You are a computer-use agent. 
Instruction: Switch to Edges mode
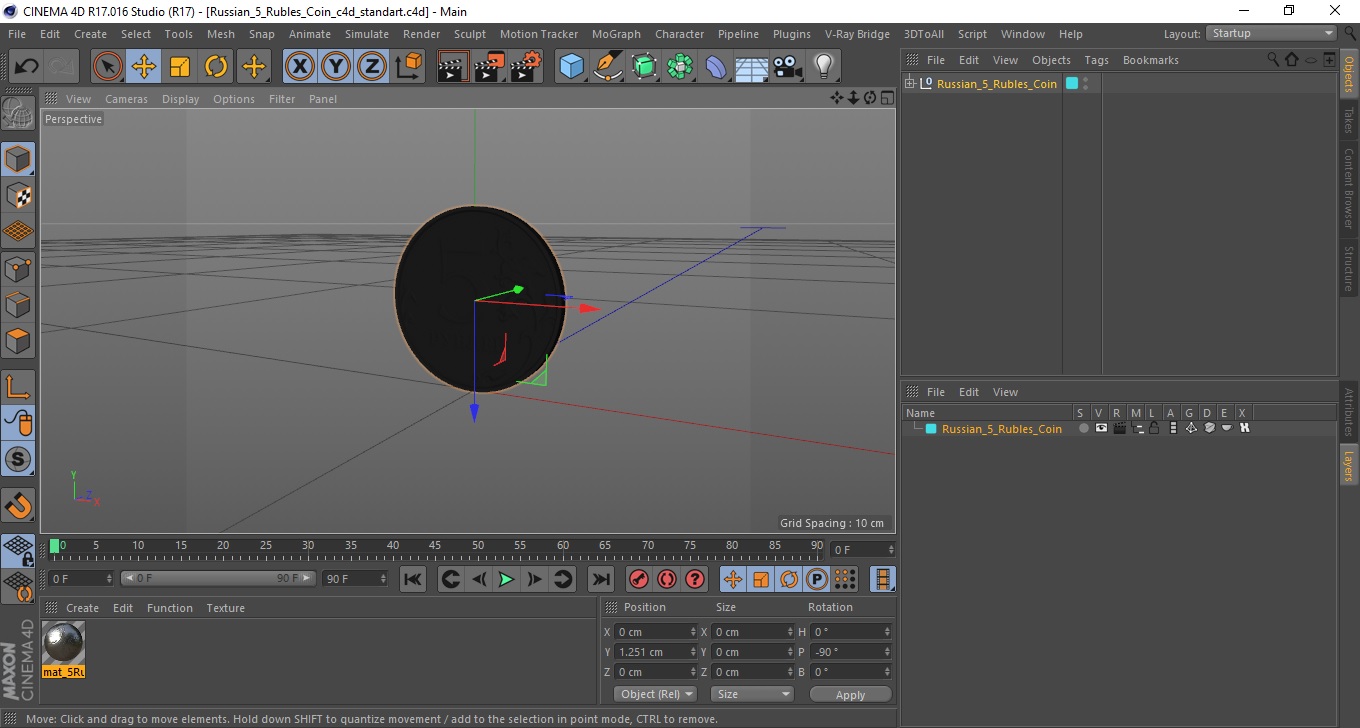[18, 304]
